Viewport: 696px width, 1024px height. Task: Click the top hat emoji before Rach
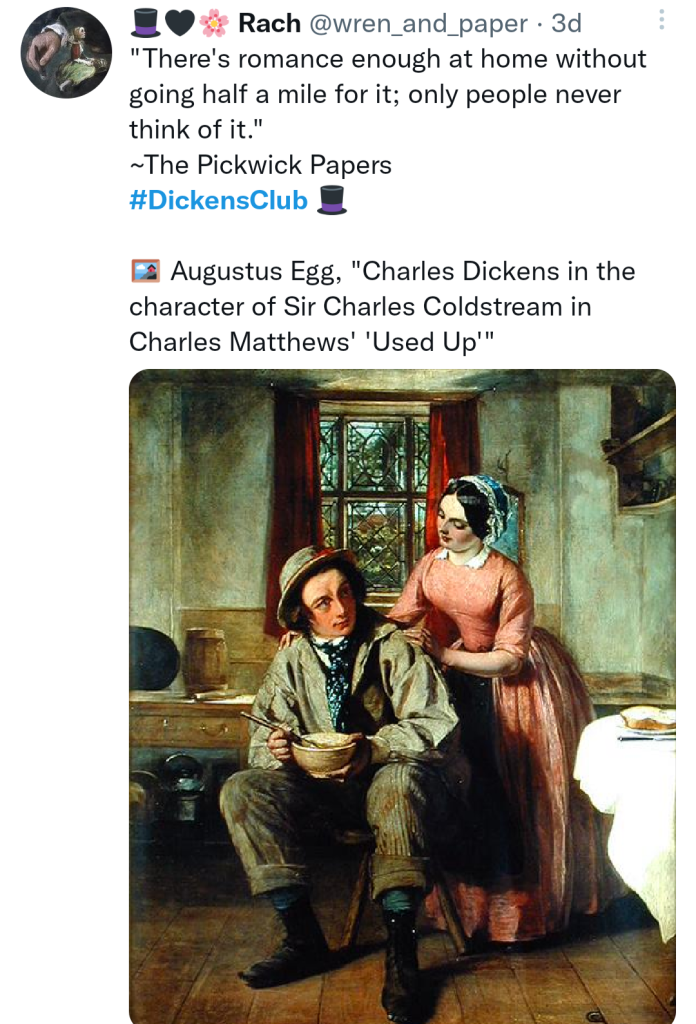(145, 23)
